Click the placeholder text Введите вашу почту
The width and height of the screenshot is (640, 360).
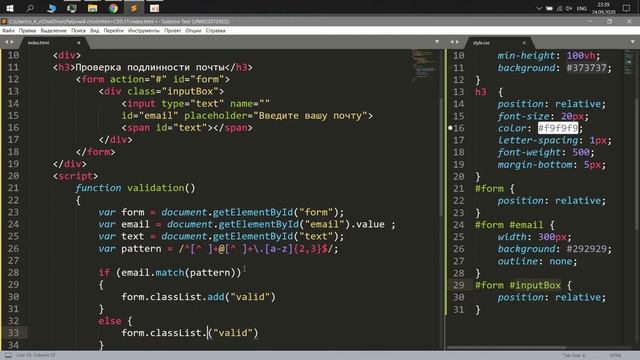coord(310,116)
